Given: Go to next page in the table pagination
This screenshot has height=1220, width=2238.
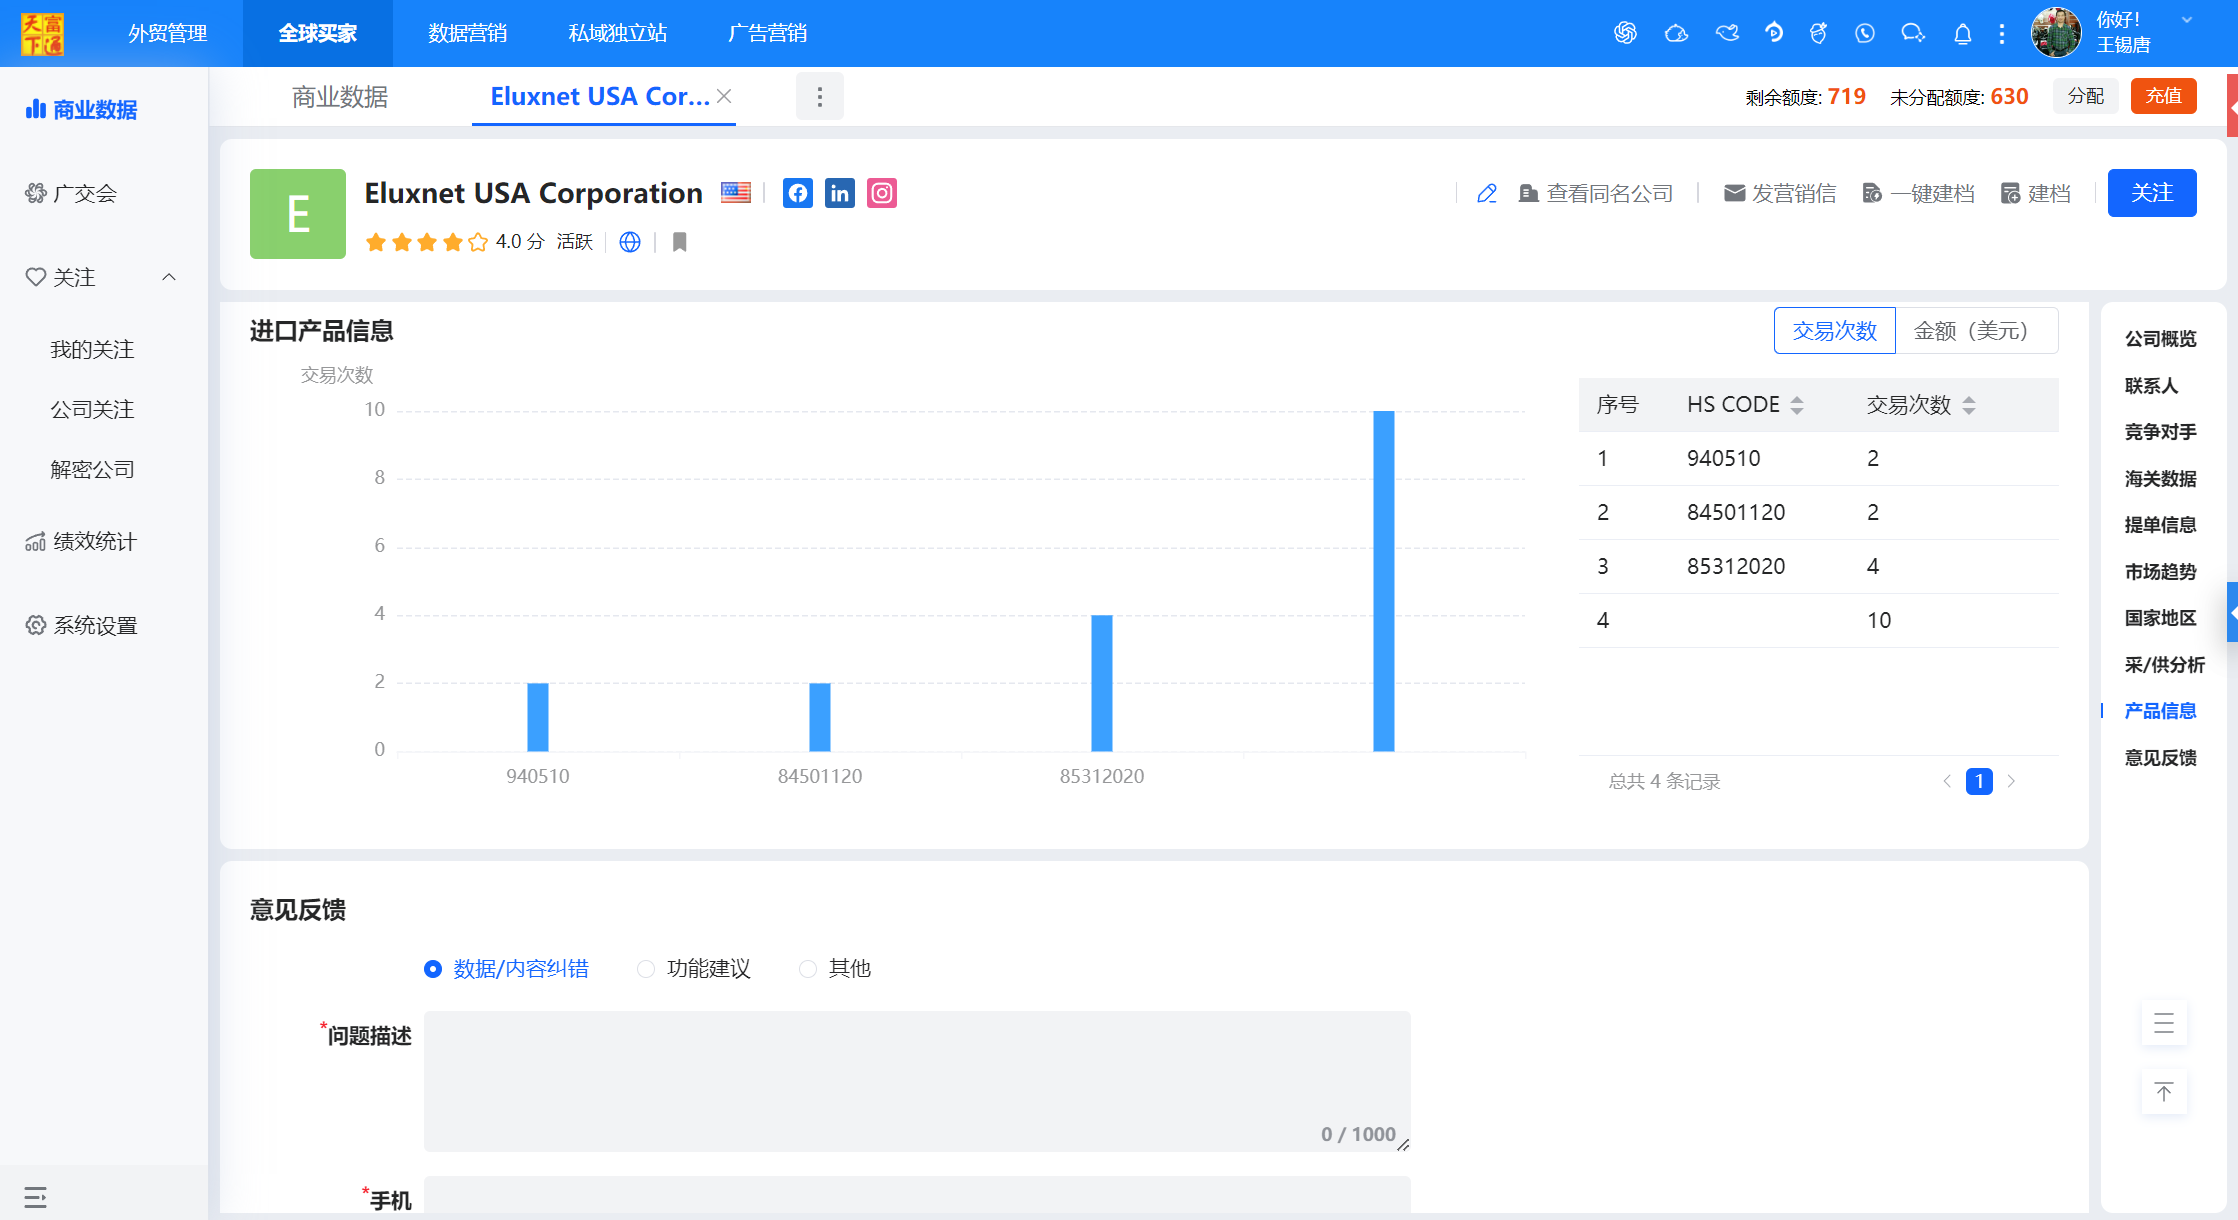Looking at the screenshot, I should pos(2011,781).
